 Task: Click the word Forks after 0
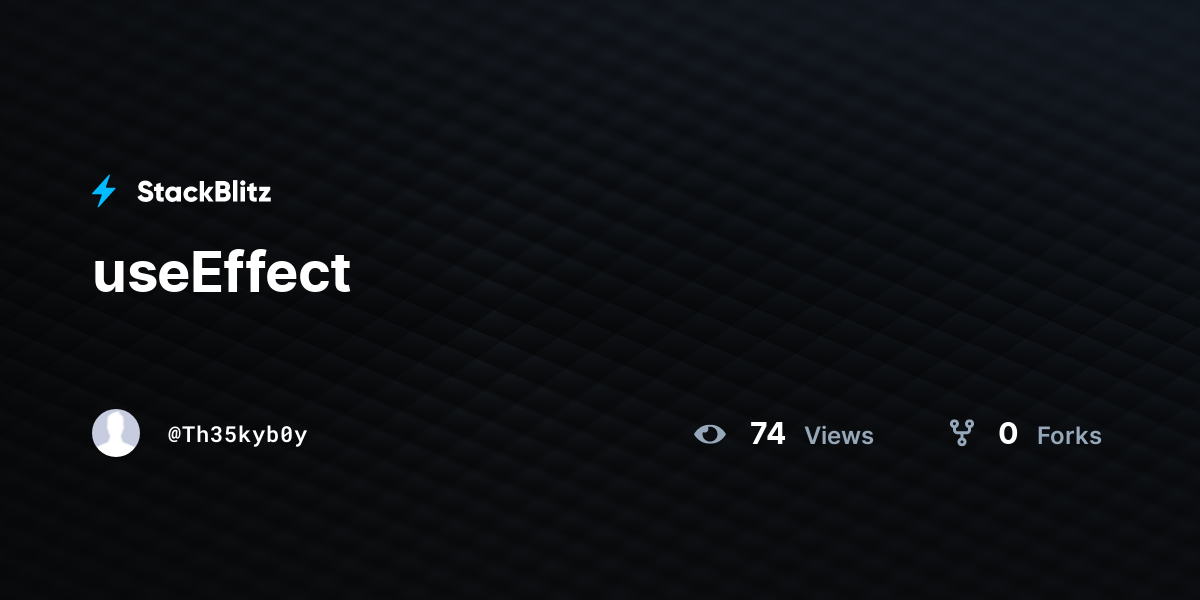[x=1069, y=436]
